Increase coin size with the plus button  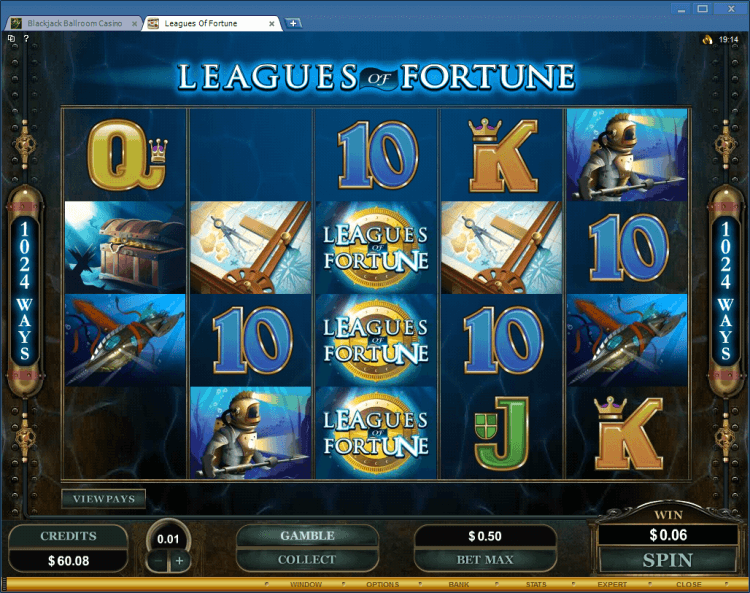click(x=180, y=560)
